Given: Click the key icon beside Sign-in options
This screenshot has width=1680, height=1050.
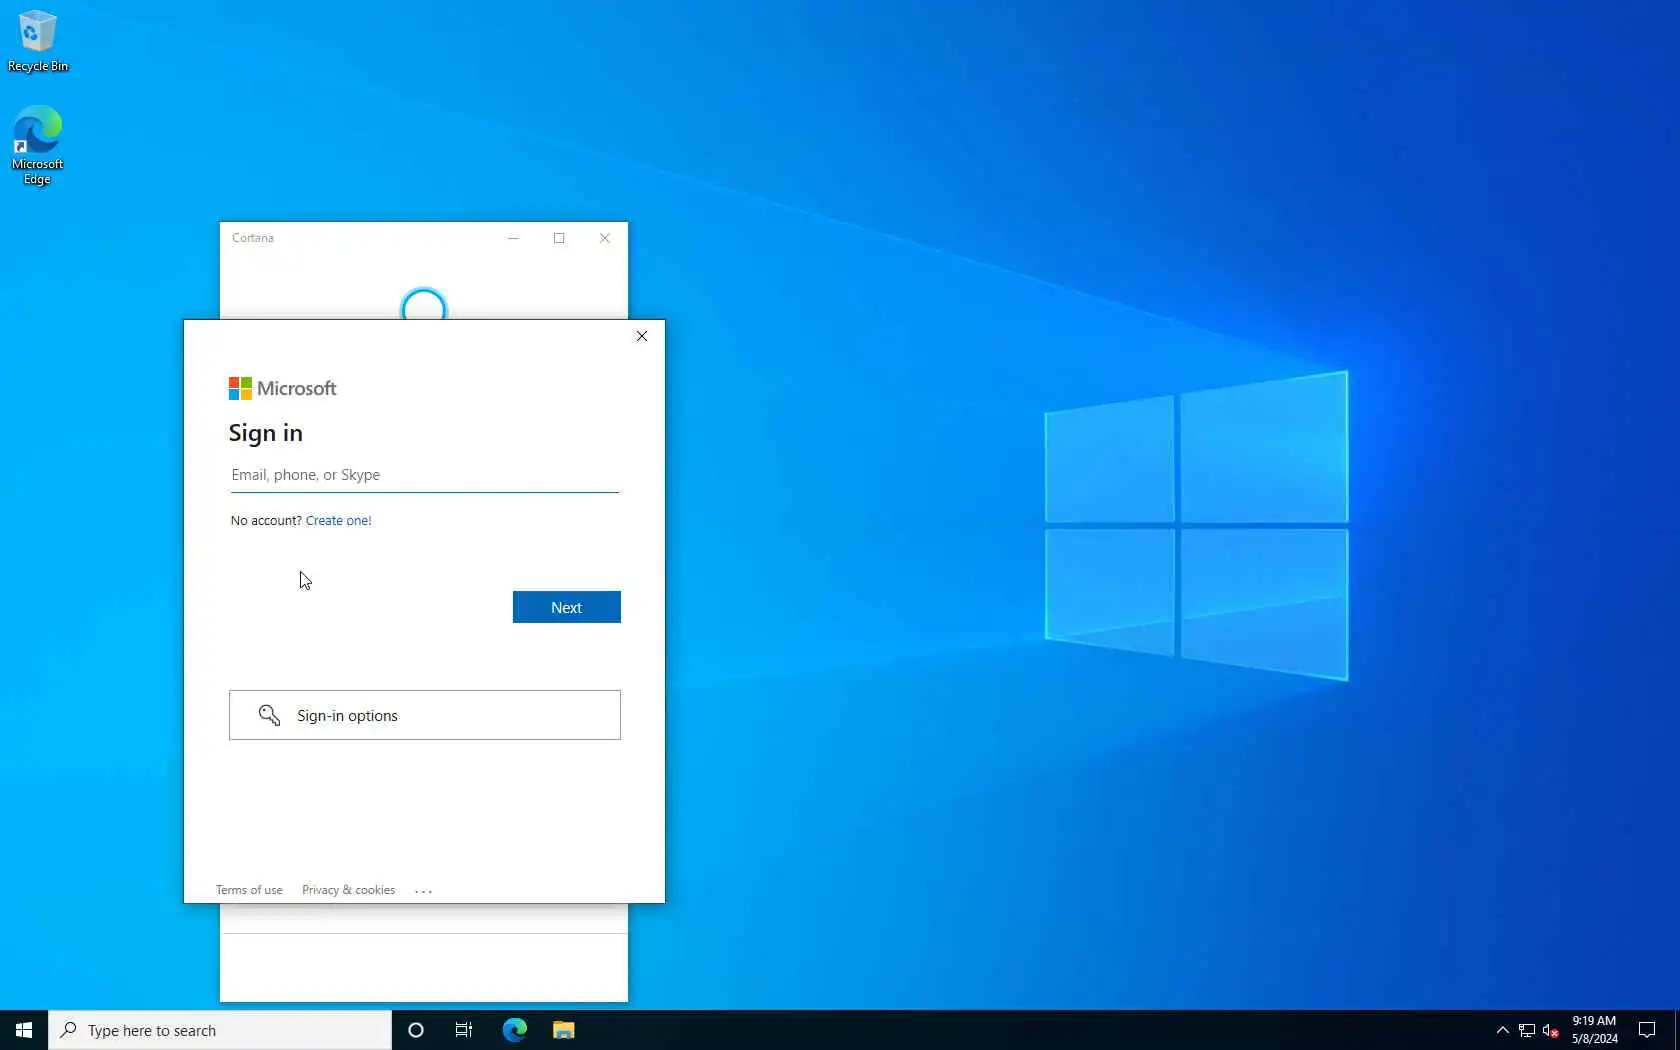Looking at the screenshot, I should click(x=269, y=715).
